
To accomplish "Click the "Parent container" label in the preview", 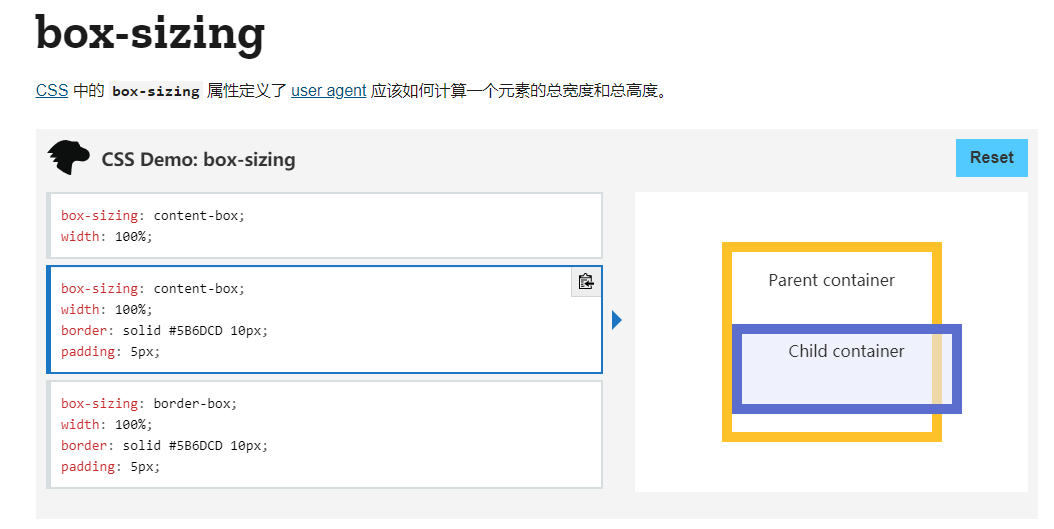I will [831, 280].
